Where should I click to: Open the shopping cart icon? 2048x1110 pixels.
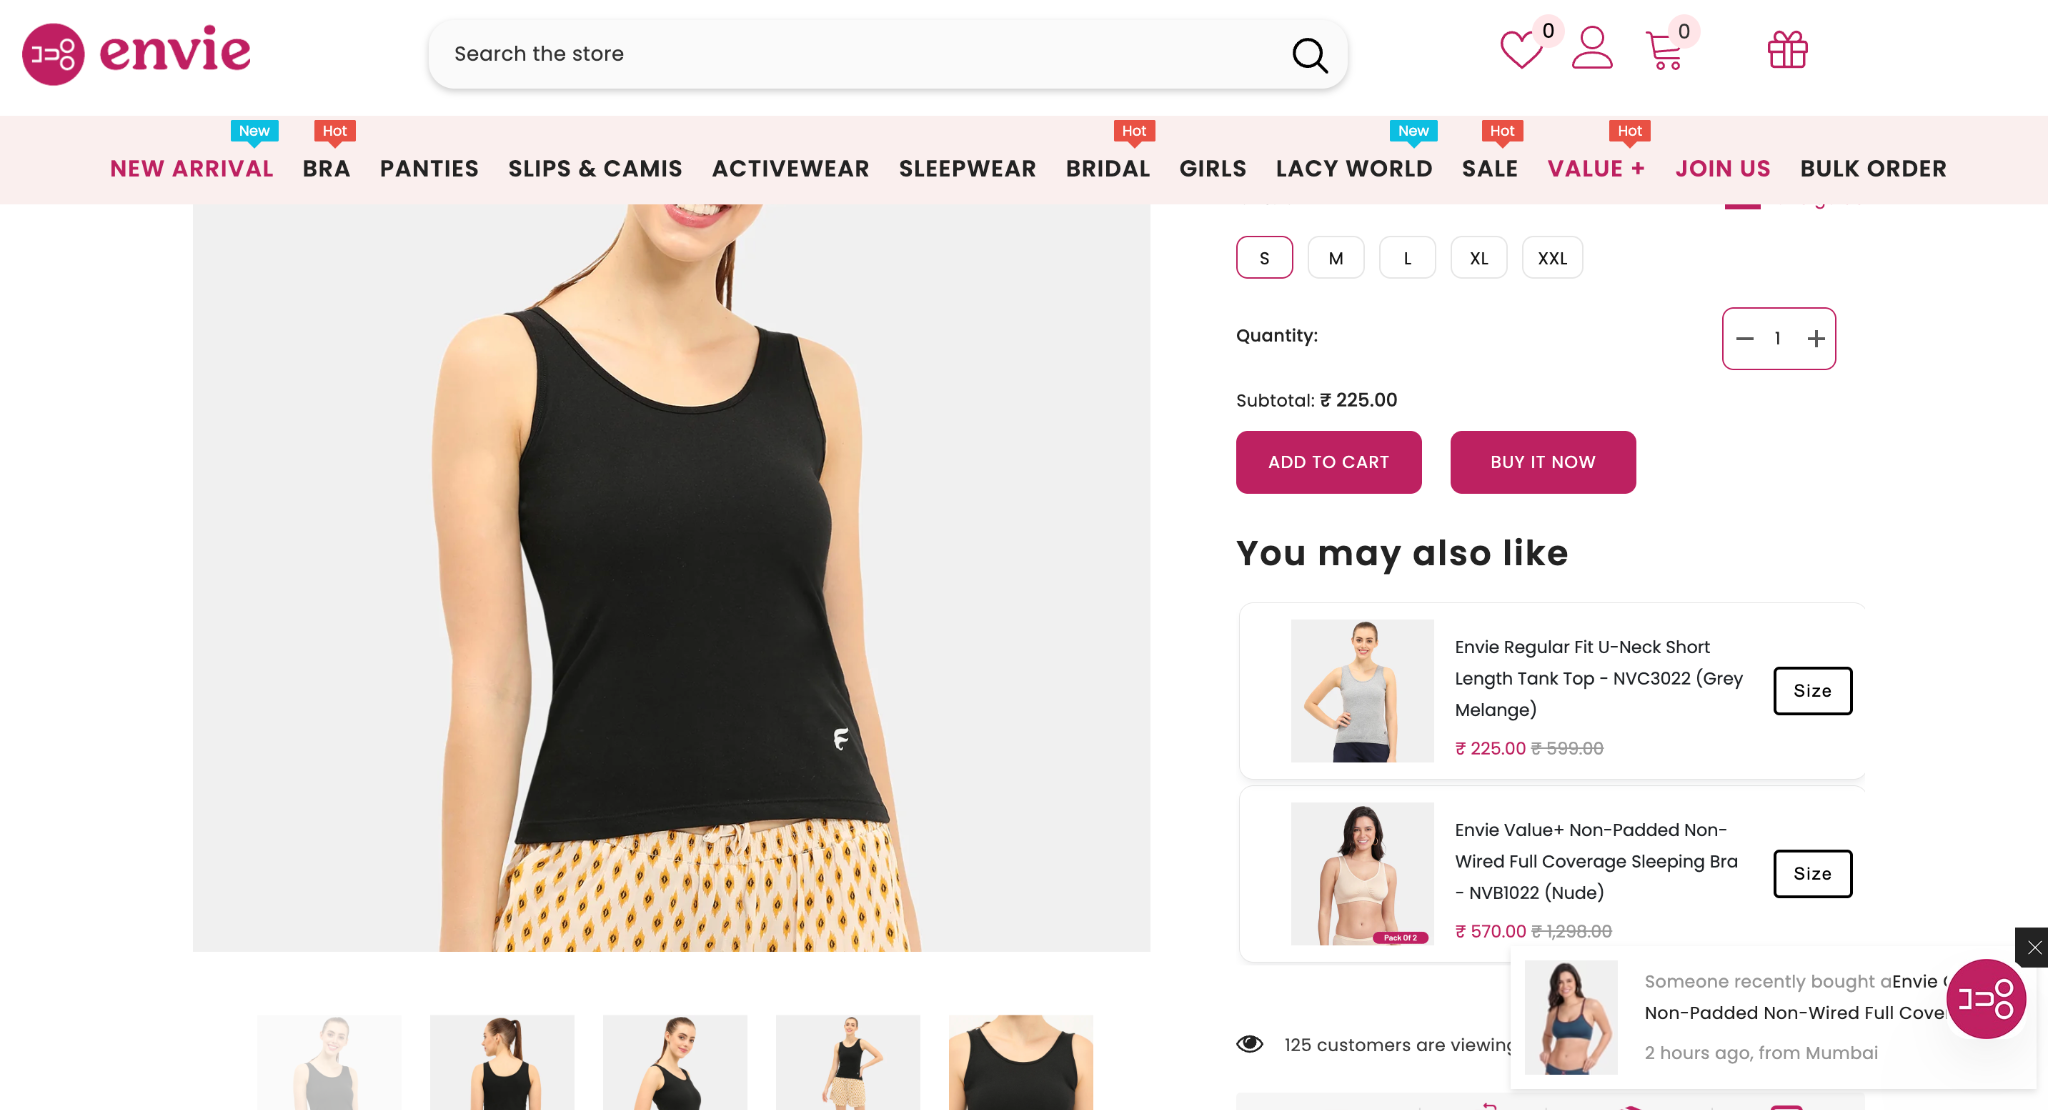1664,50
